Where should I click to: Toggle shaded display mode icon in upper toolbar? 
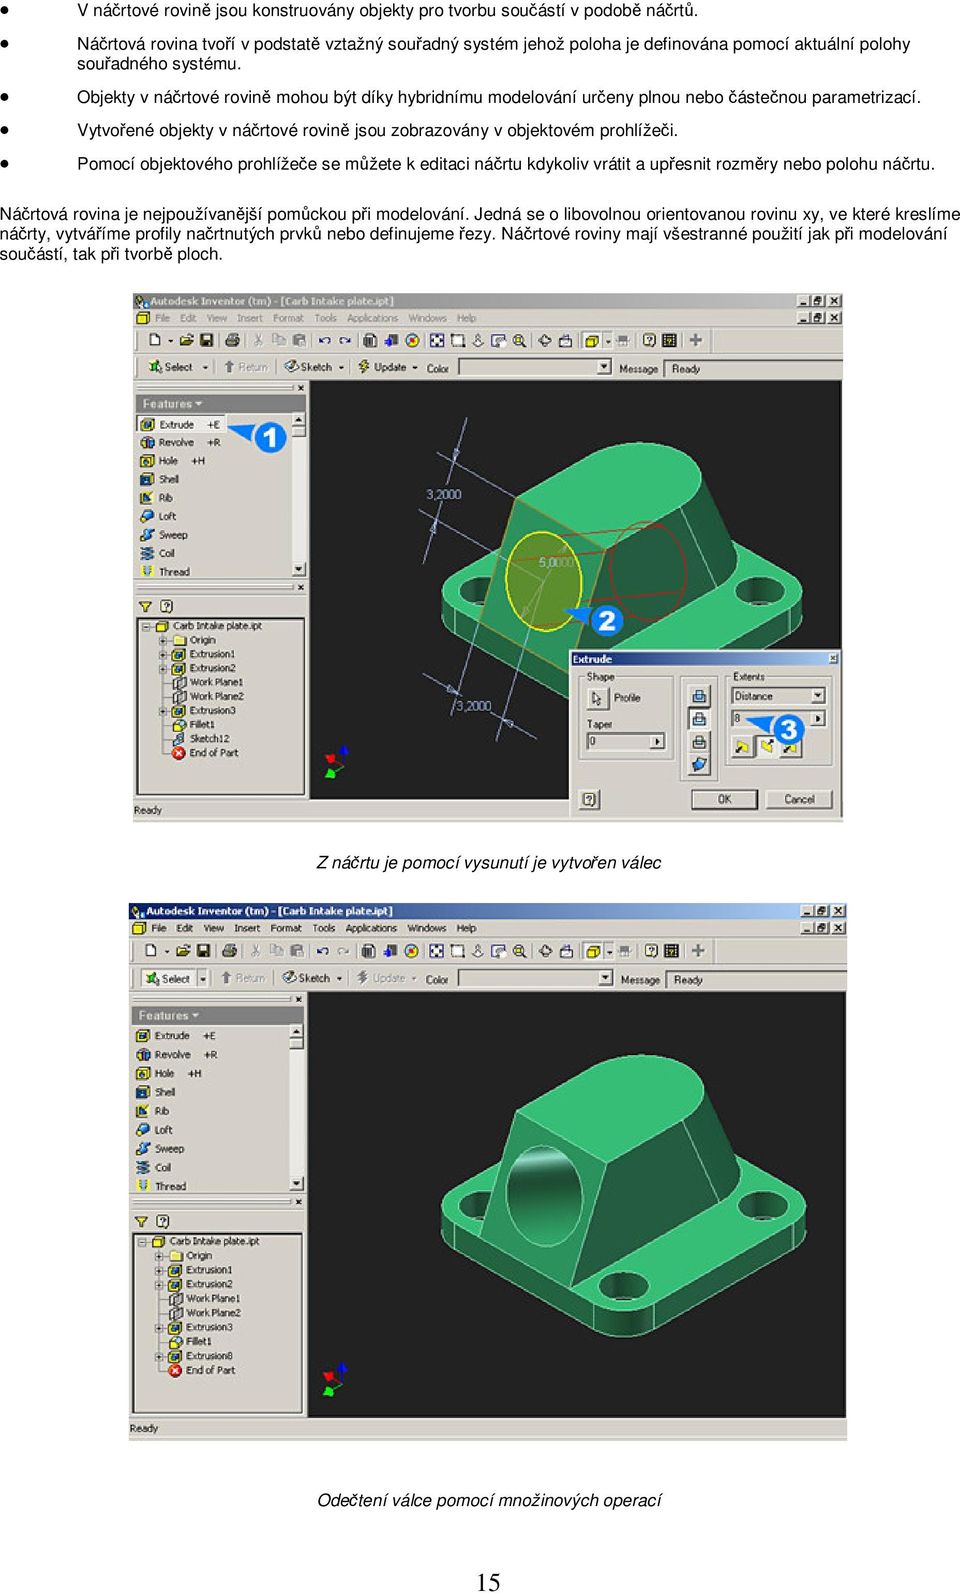(x=591, y=340)
